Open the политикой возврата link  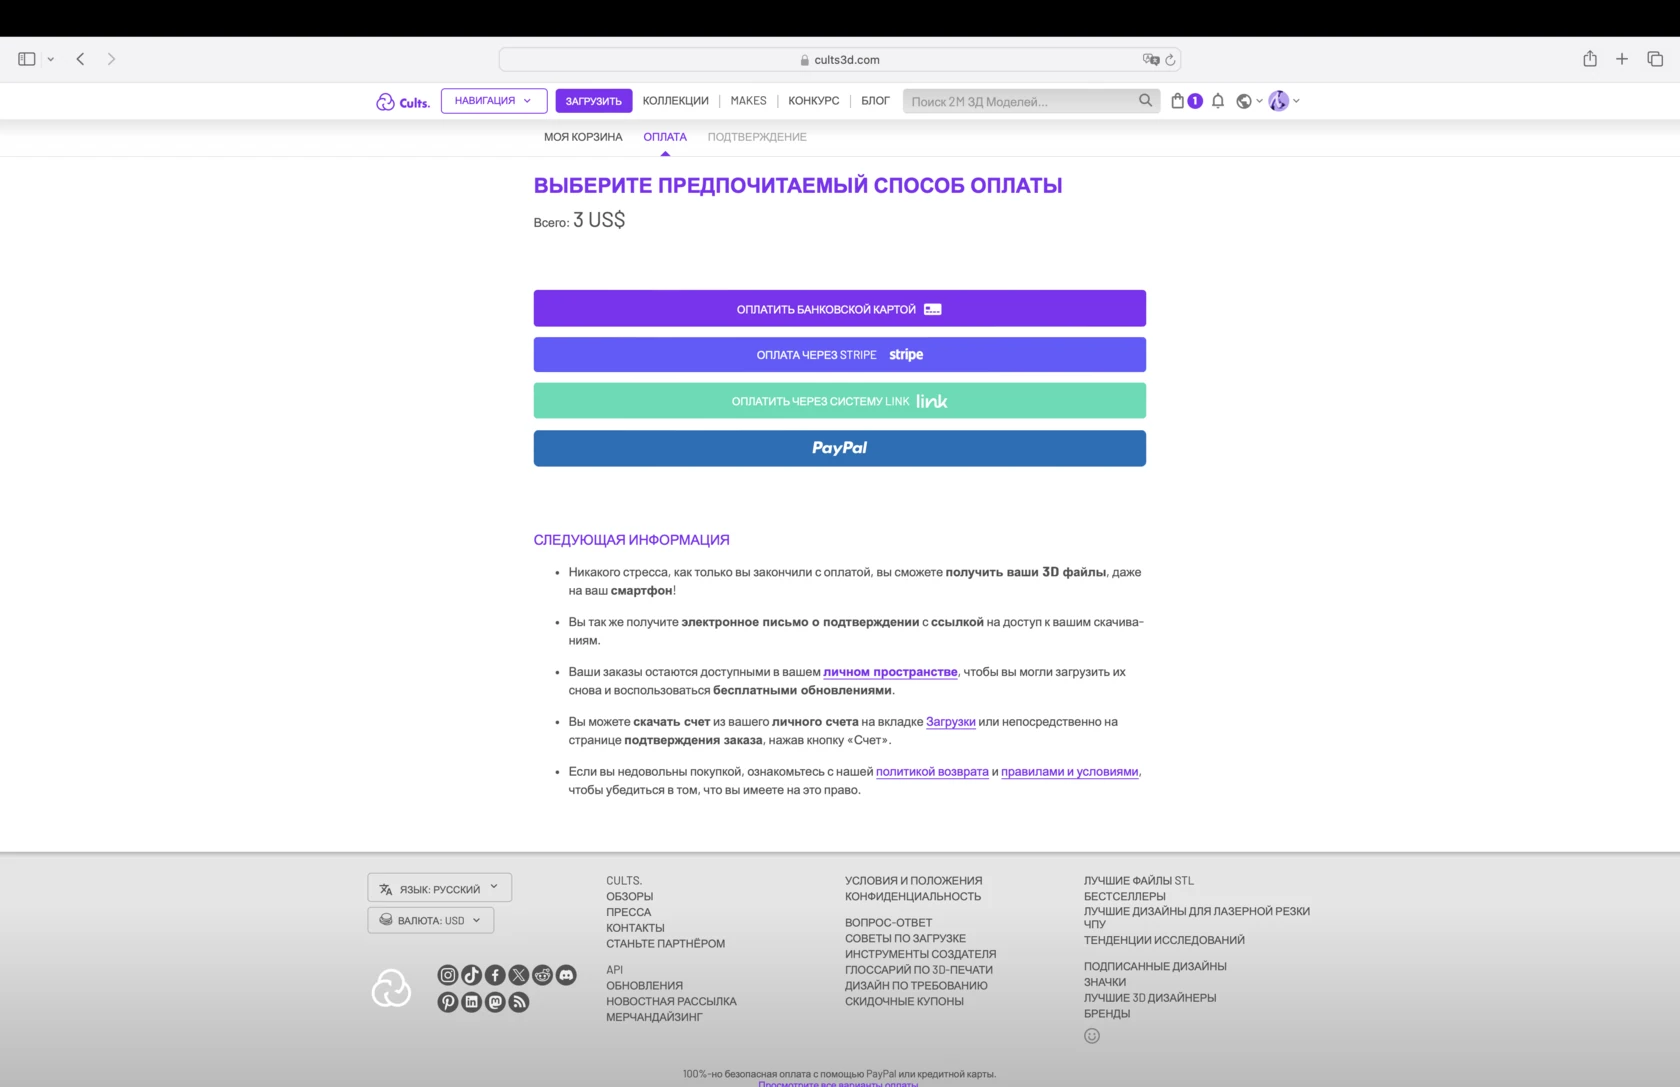click(932, 771)
